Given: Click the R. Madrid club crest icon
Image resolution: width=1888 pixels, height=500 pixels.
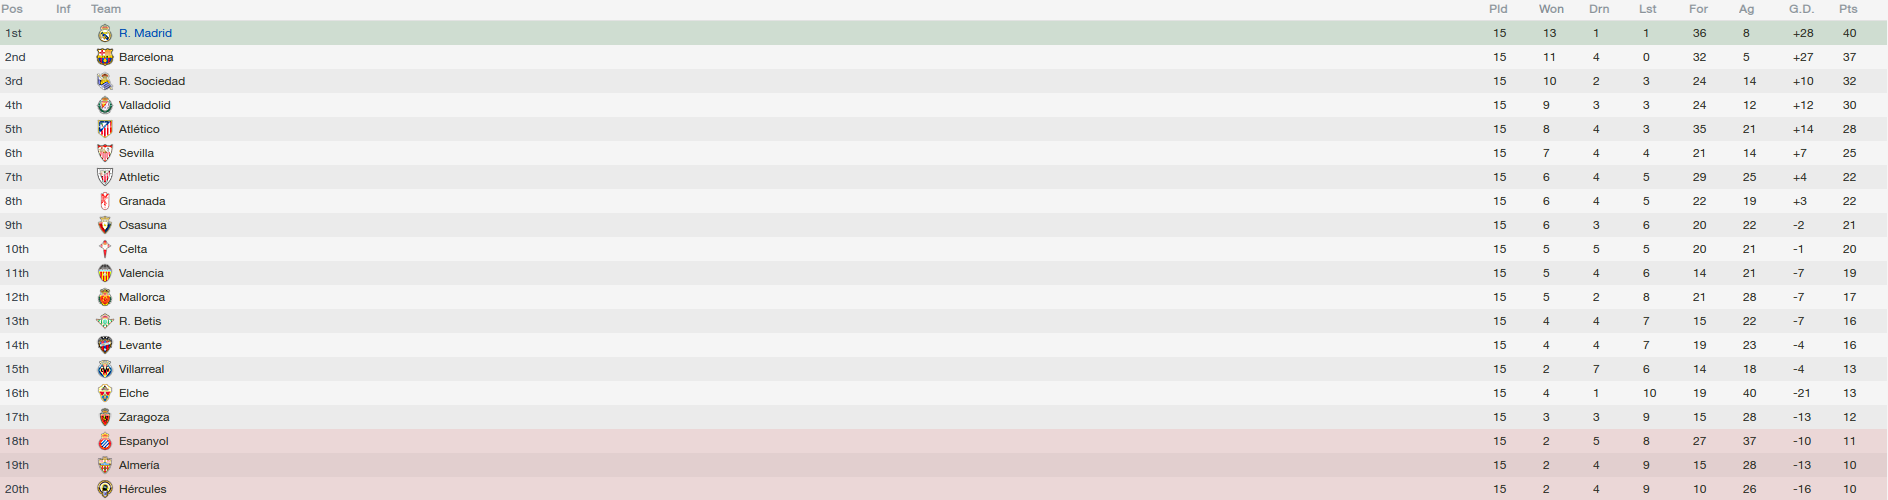Looking at the screenshot, I should click(105, 33).
